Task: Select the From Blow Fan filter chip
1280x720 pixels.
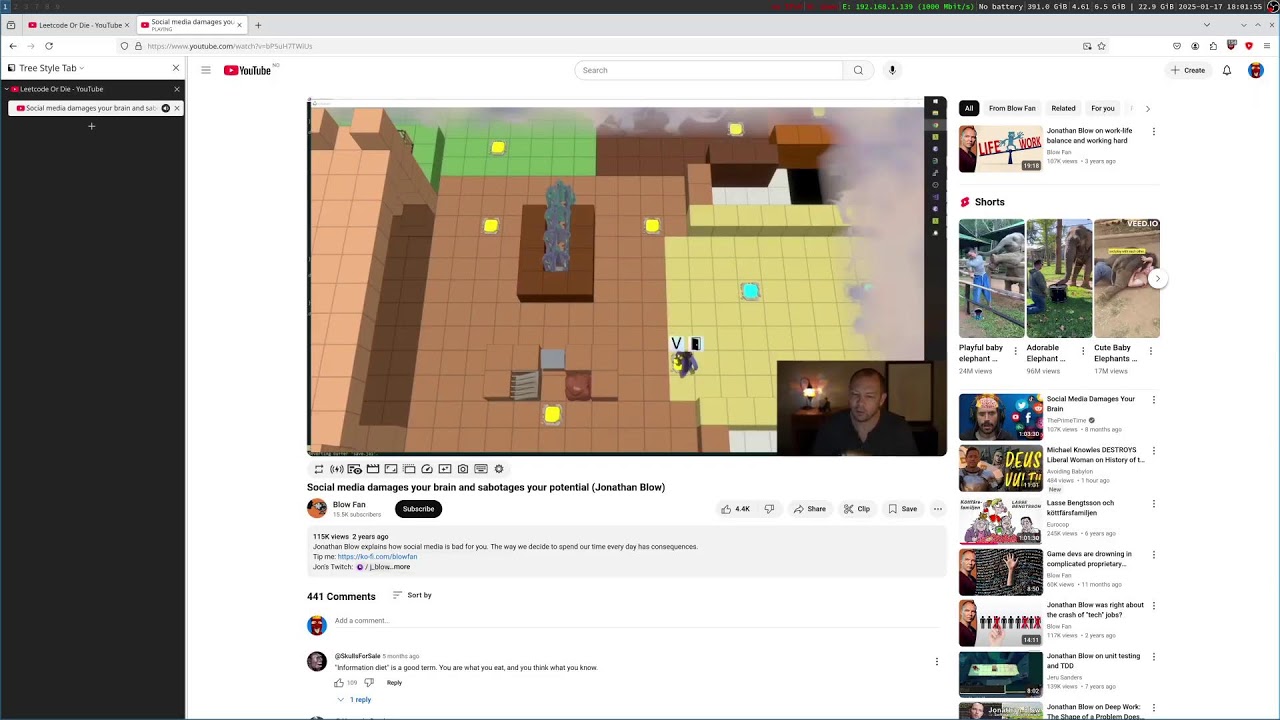Action: tap(1012, 108)
